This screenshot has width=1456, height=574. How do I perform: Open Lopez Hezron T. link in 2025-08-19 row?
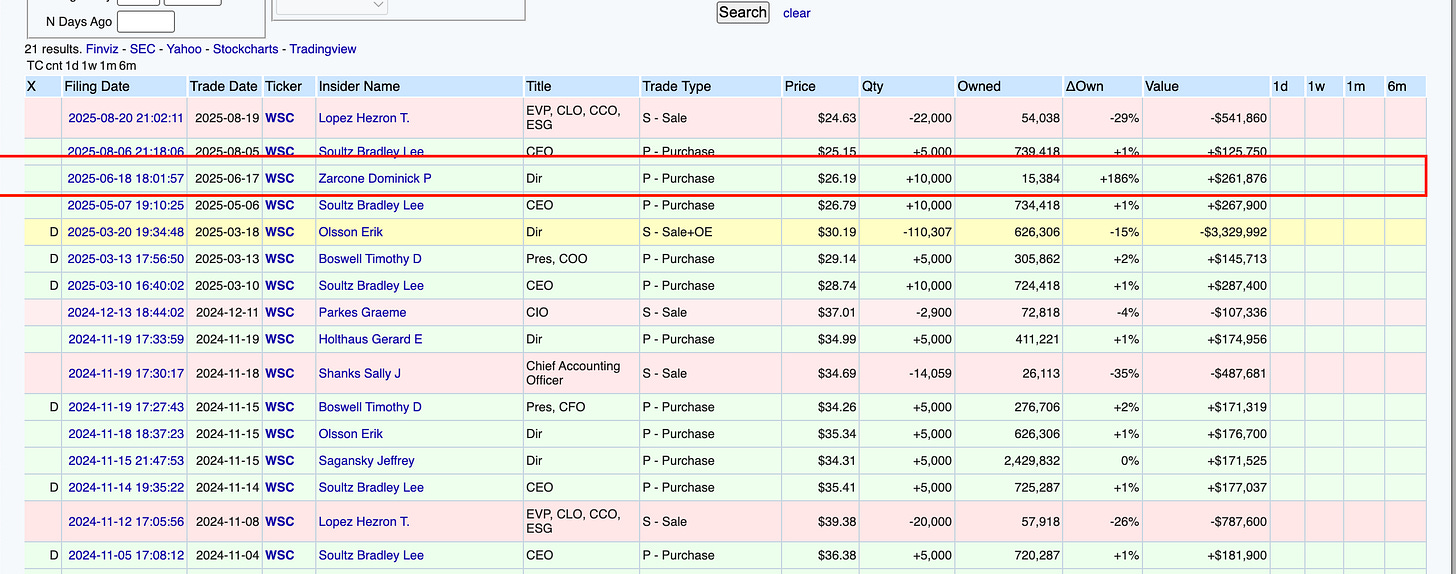click(x=364, y=118)
